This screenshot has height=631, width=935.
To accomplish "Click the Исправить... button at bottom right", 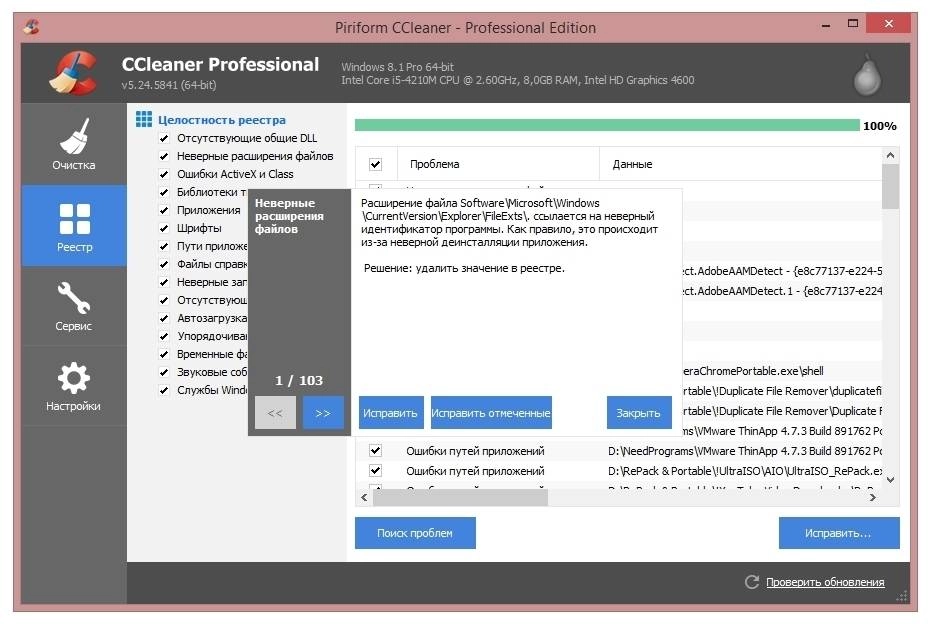I will 838,533.
